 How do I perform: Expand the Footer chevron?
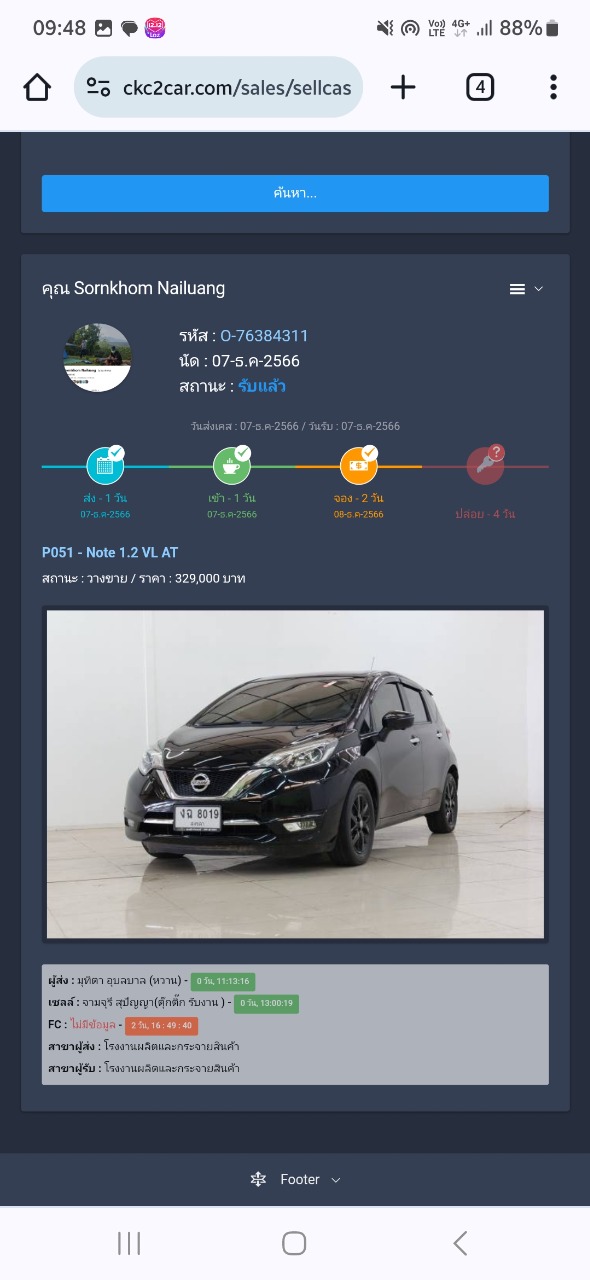[x=336, y=1180]
